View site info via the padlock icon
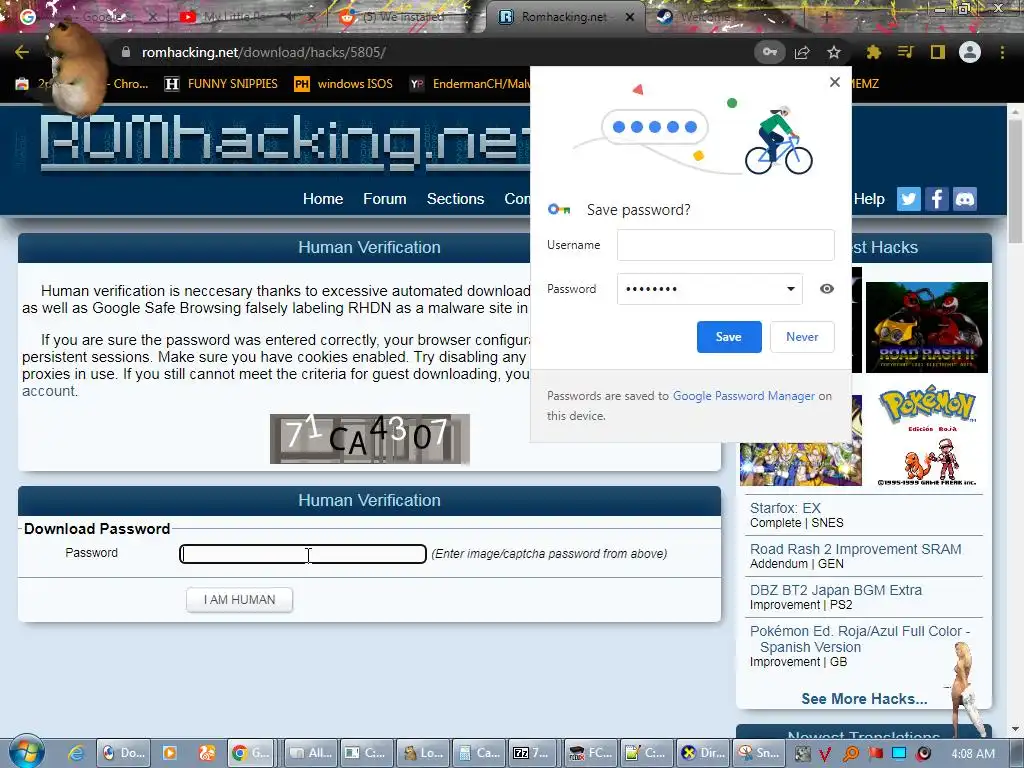 [x=126, y=52]
